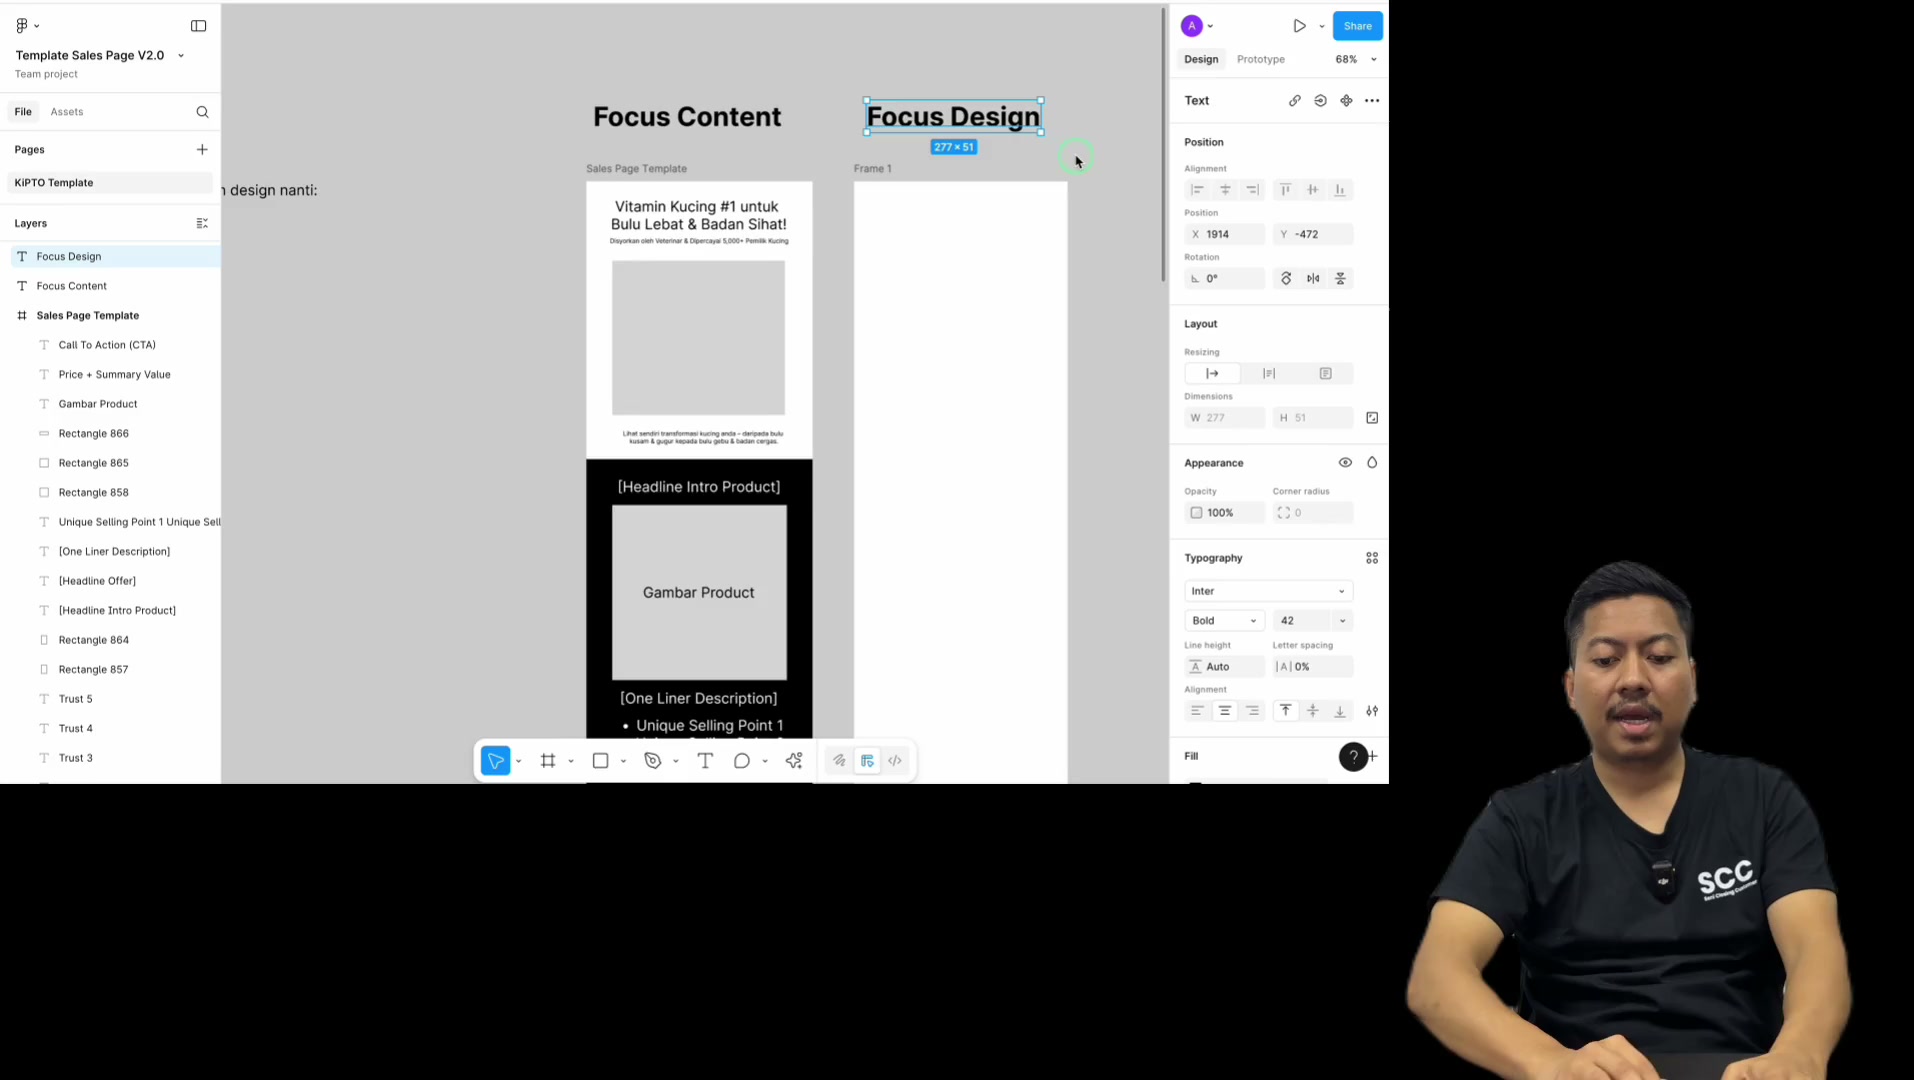Open the Assets tab

(x=67, y=112)
